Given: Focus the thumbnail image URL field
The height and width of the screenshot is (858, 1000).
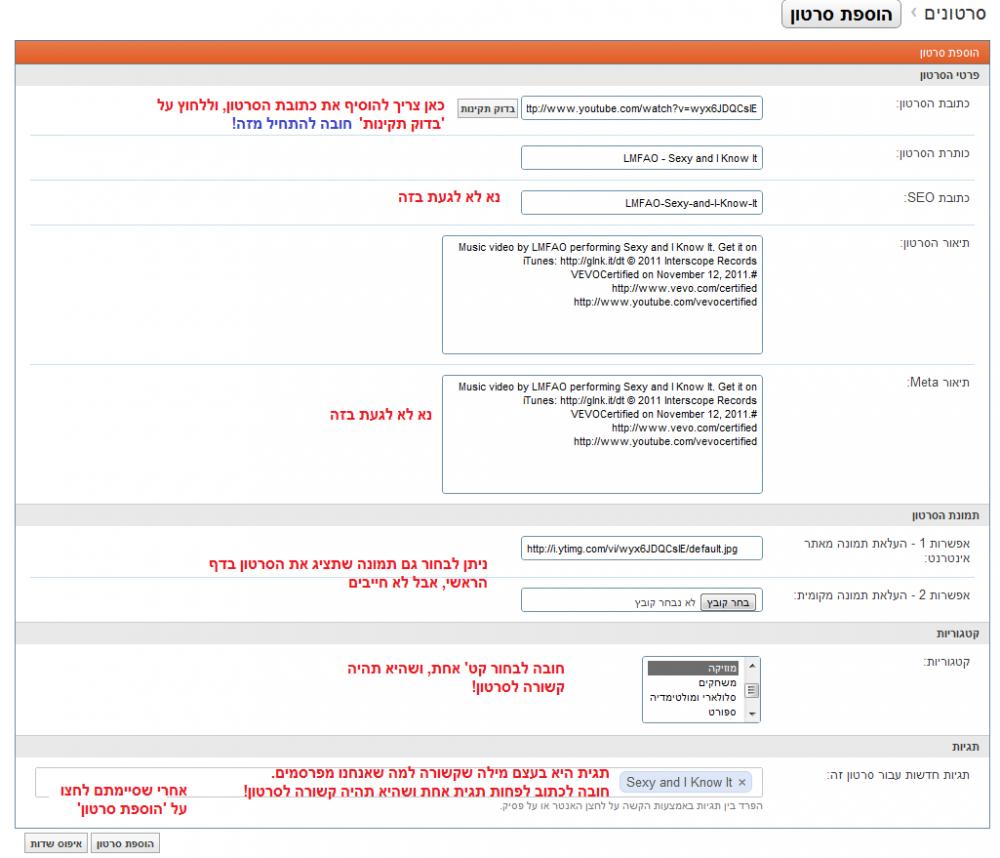Looking at the screenshot, I should coord(641,548).
